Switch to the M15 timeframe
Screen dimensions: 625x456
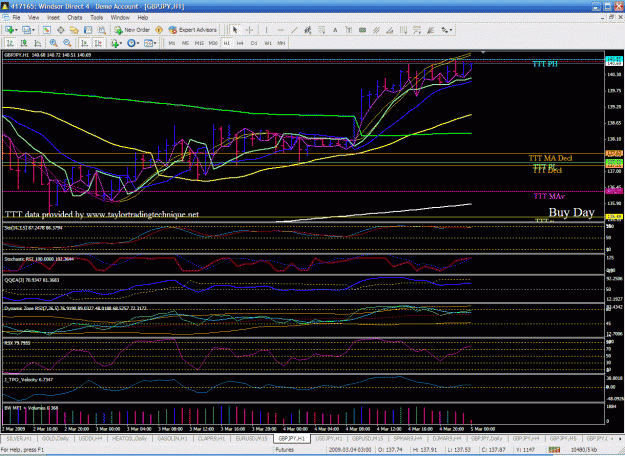199,43
